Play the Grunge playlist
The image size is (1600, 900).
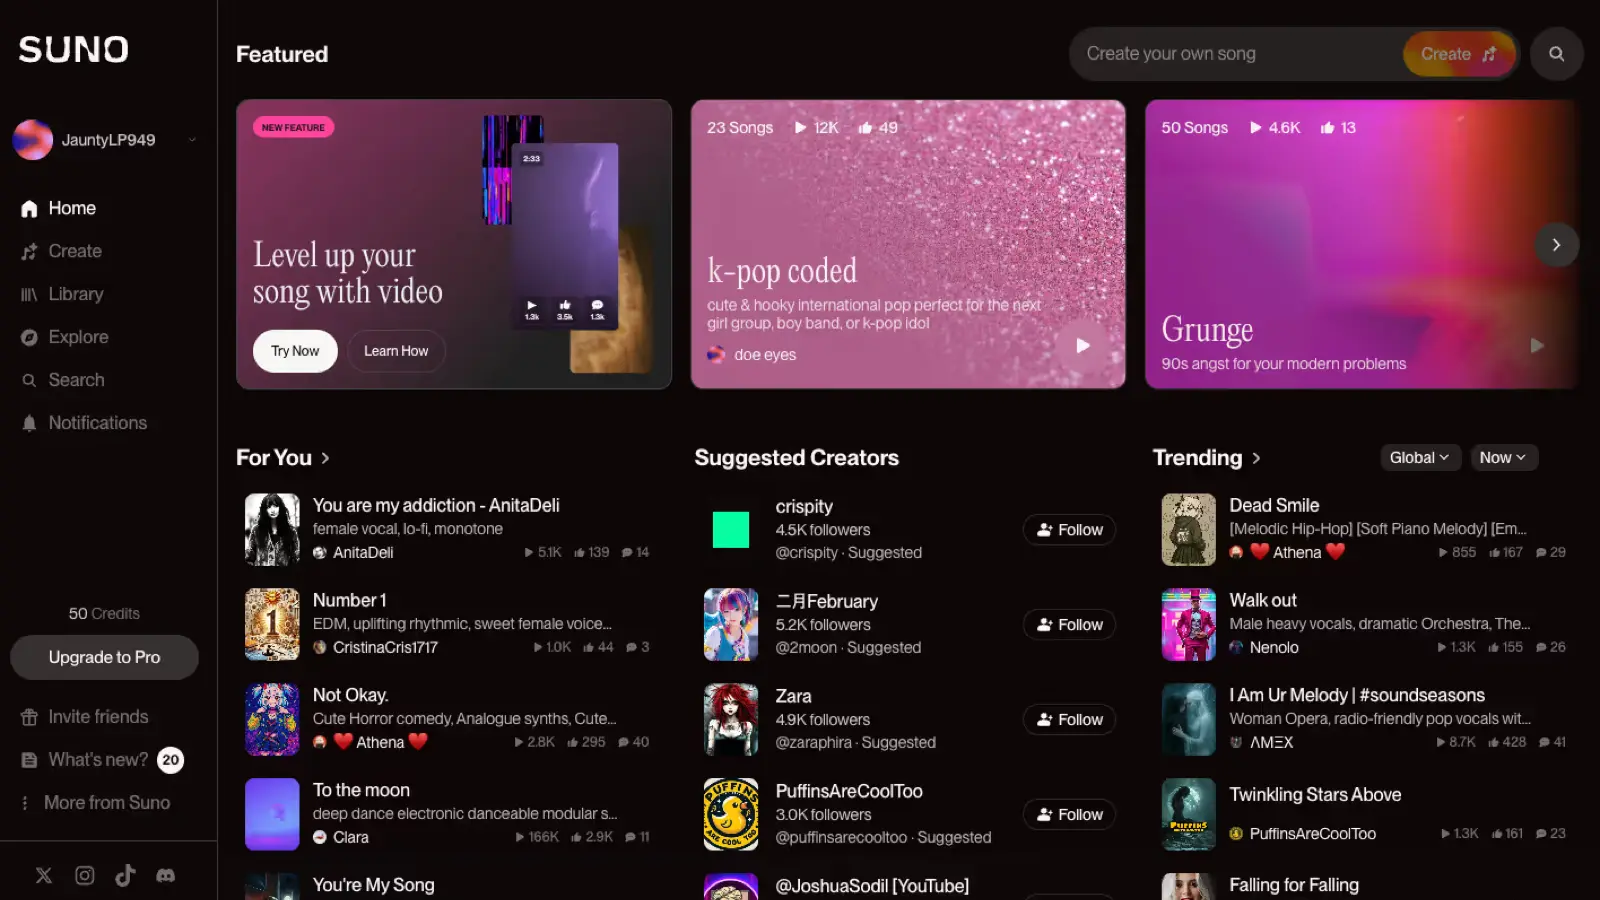(1537, 345)
